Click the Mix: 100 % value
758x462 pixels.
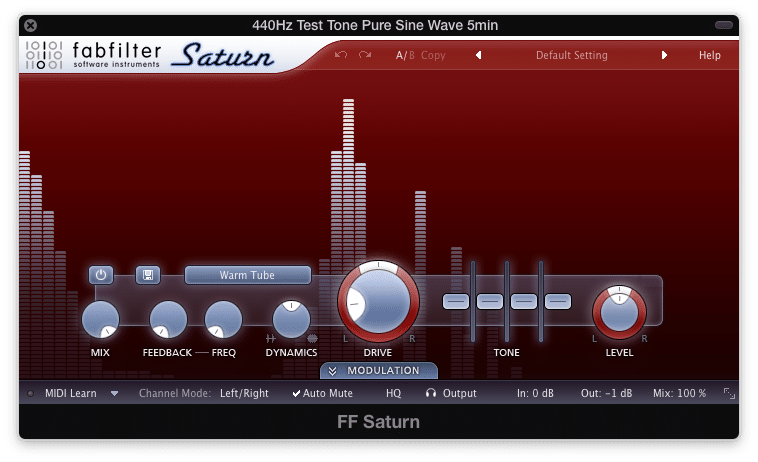point(680,393)
